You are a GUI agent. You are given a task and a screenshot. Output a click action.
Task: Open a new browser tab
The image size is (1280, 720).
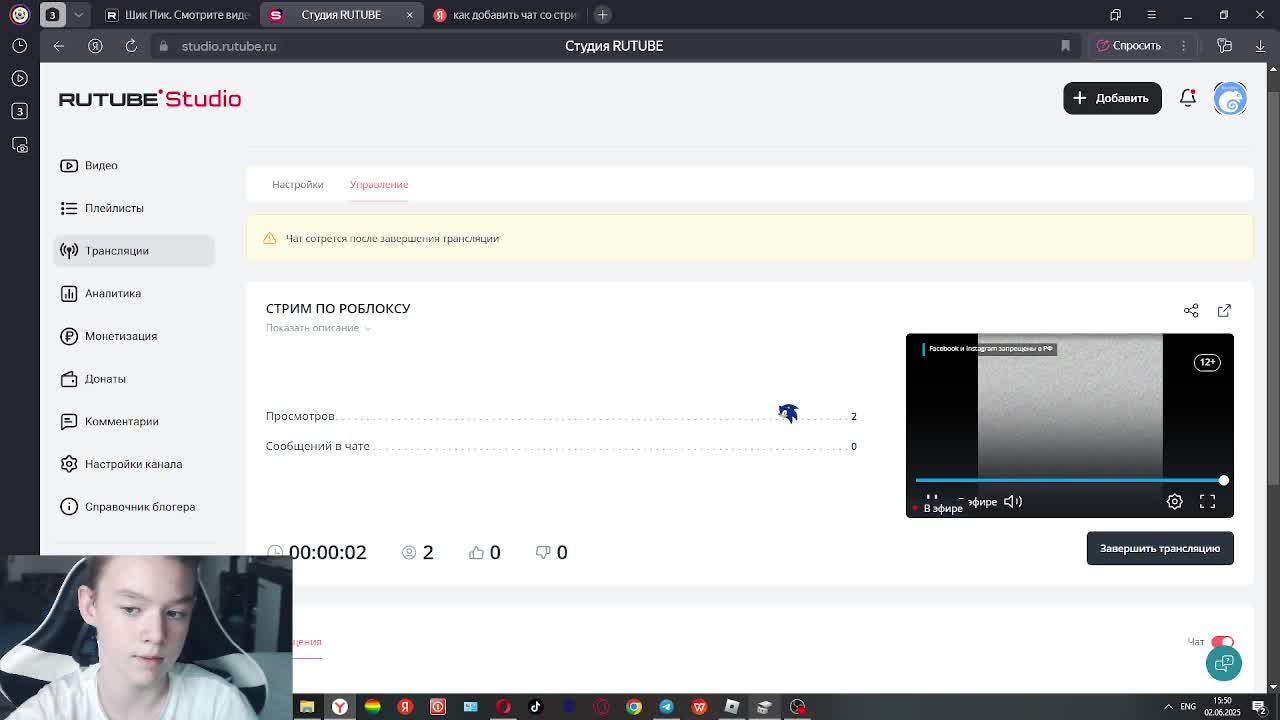click(x=602, y=15)
